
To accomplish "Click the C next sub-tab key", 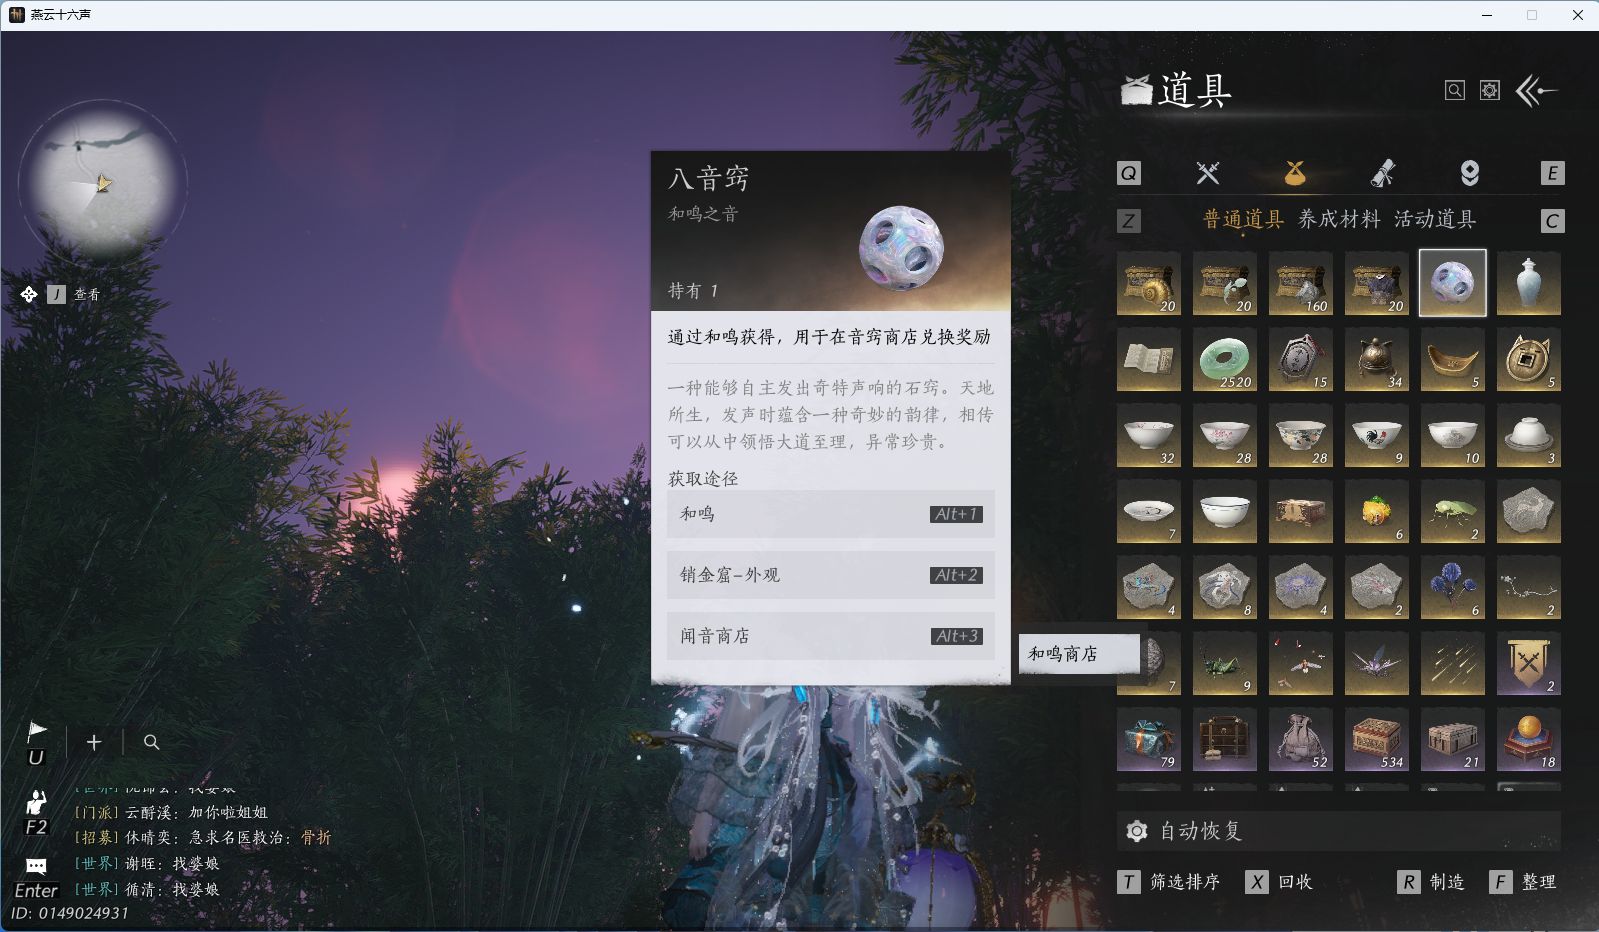I will (1552, 221).
